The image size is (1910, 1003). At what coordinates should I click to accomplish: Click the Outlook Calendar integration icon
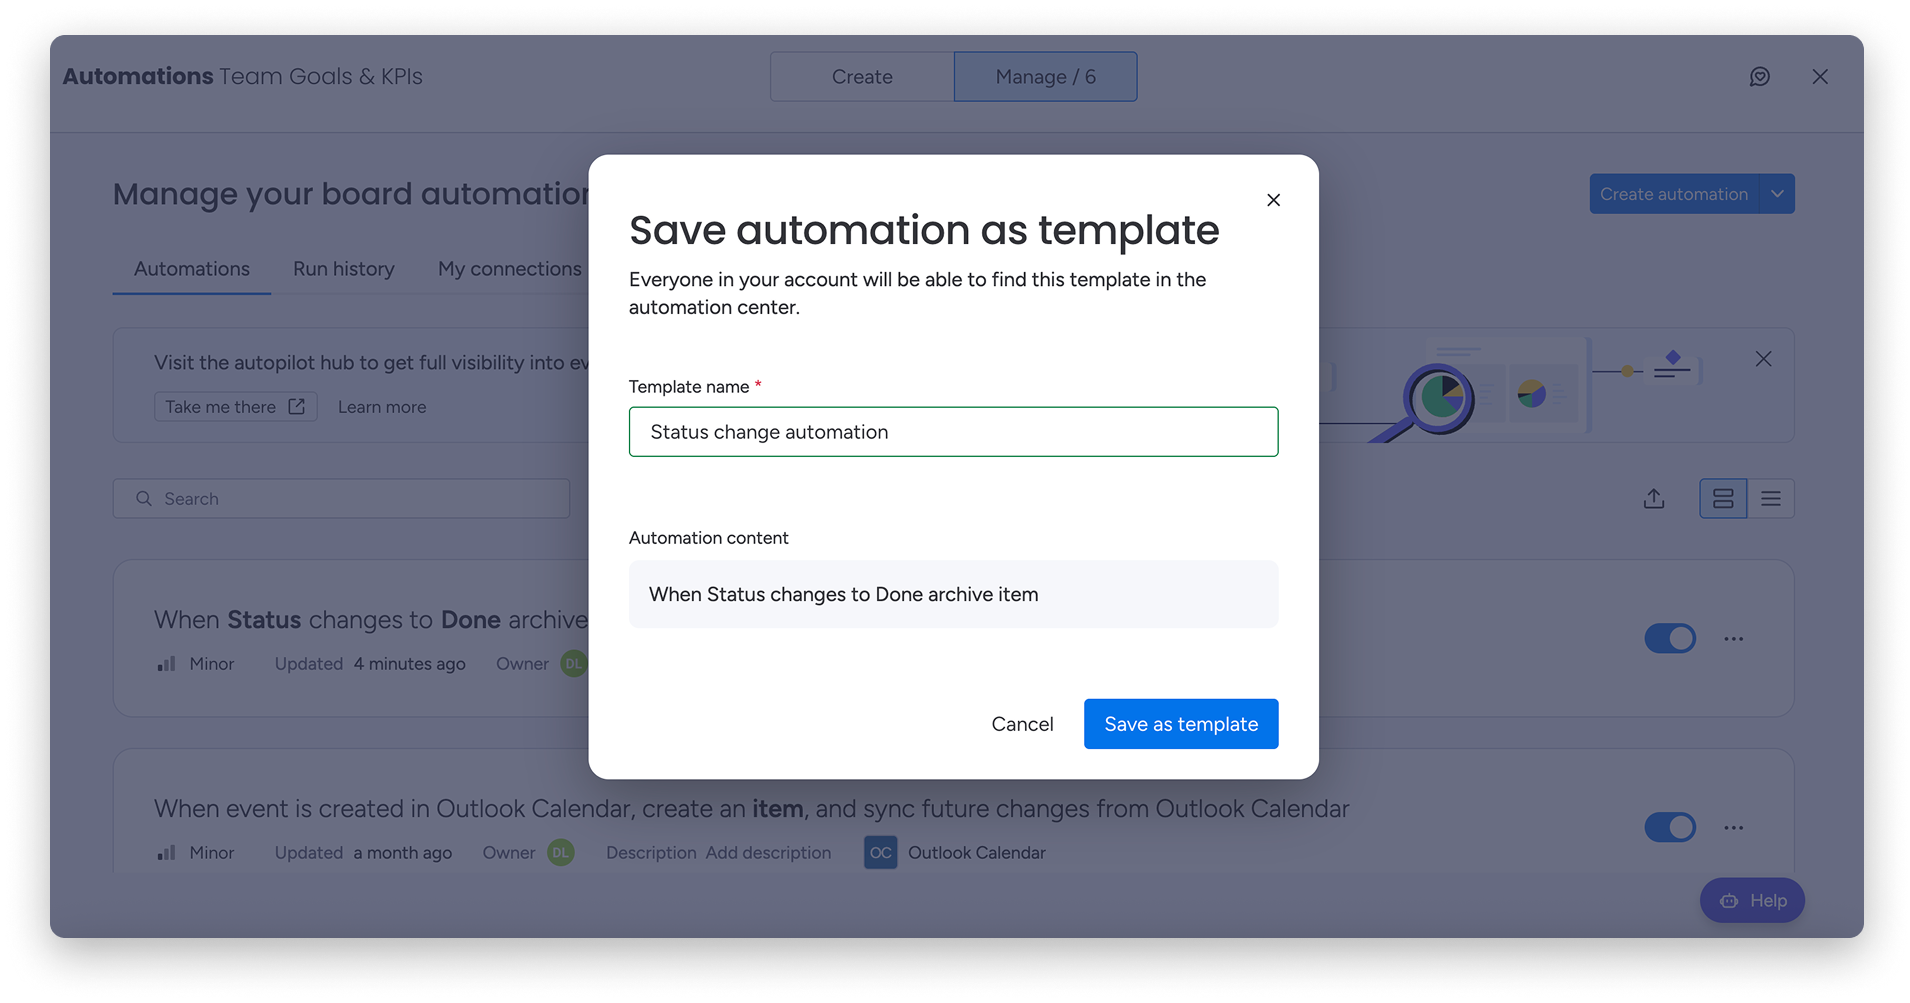coord(880,853)
